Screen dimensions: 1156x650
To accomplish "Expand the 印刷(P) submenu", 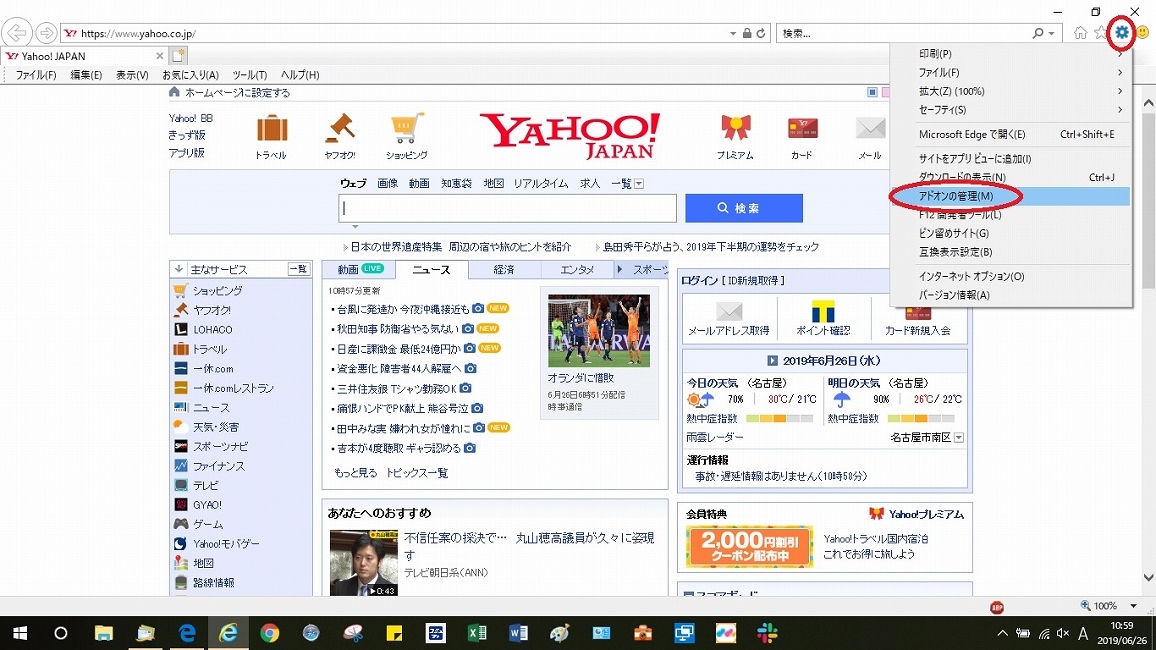I will (1120, 54).
